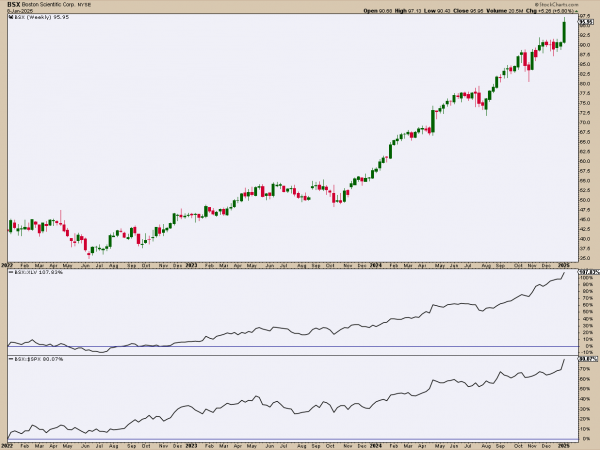This screenshot has width=600, height=450.
Task: Click the High 97.13 value
Action: [x=408, y=11]
